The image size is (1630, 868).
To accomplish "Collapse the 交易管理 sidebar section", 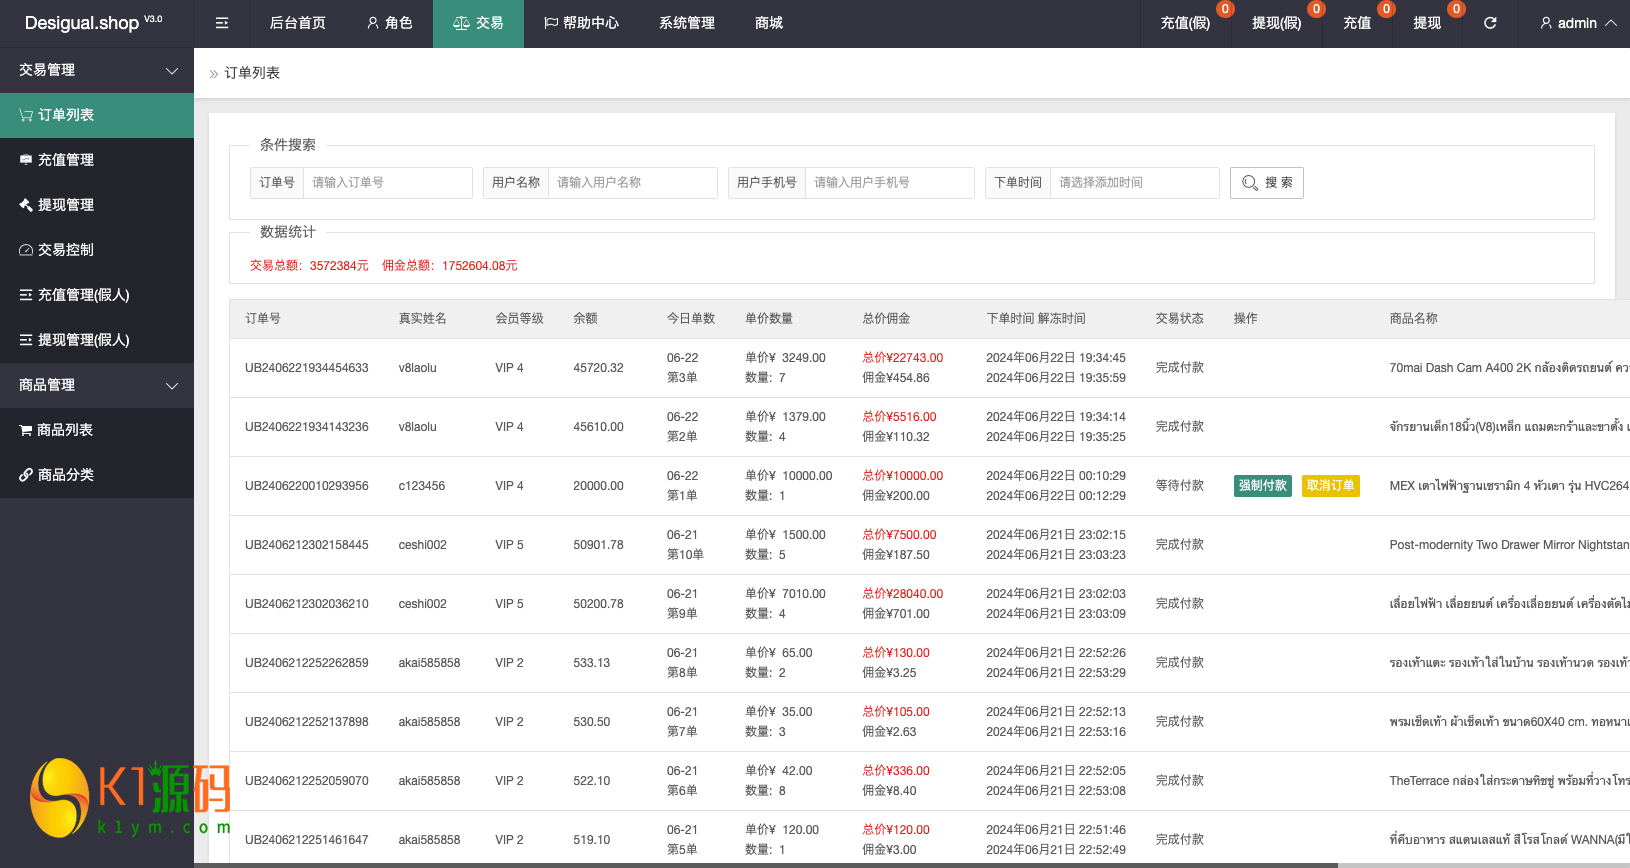I will click(x=97, y=70).
